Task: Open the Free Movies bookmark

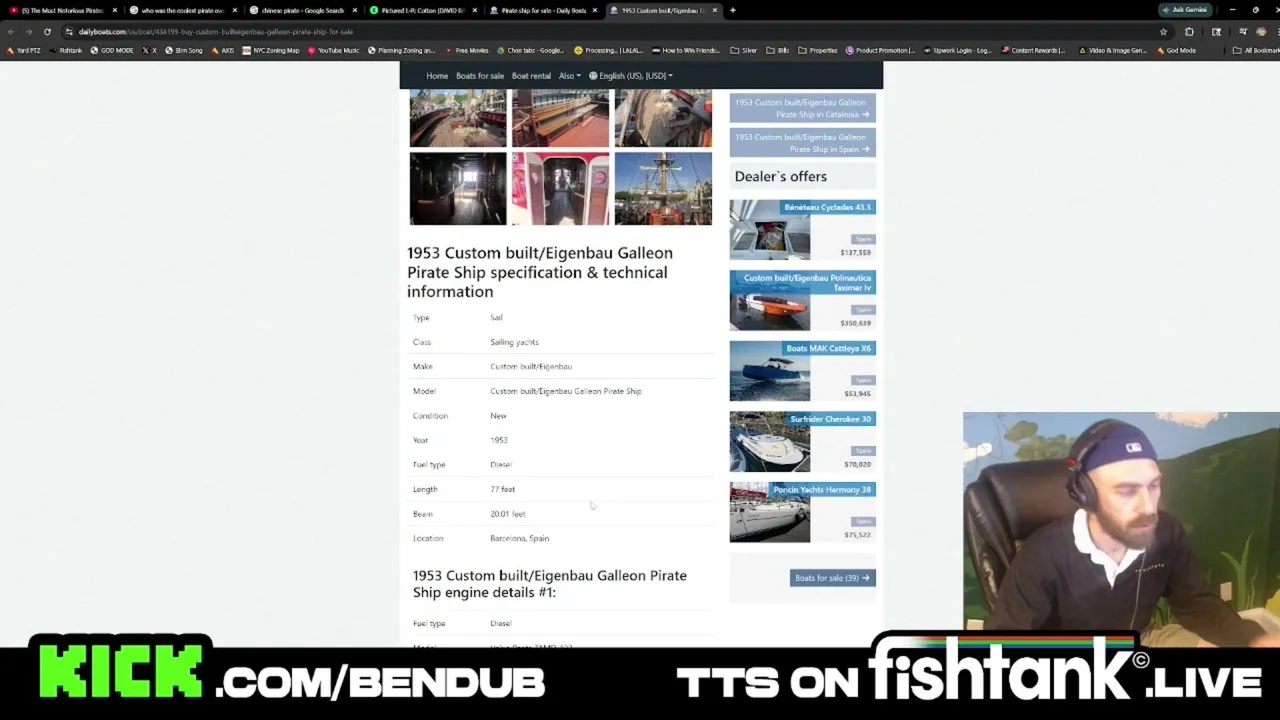Action: tap(467, 50)
